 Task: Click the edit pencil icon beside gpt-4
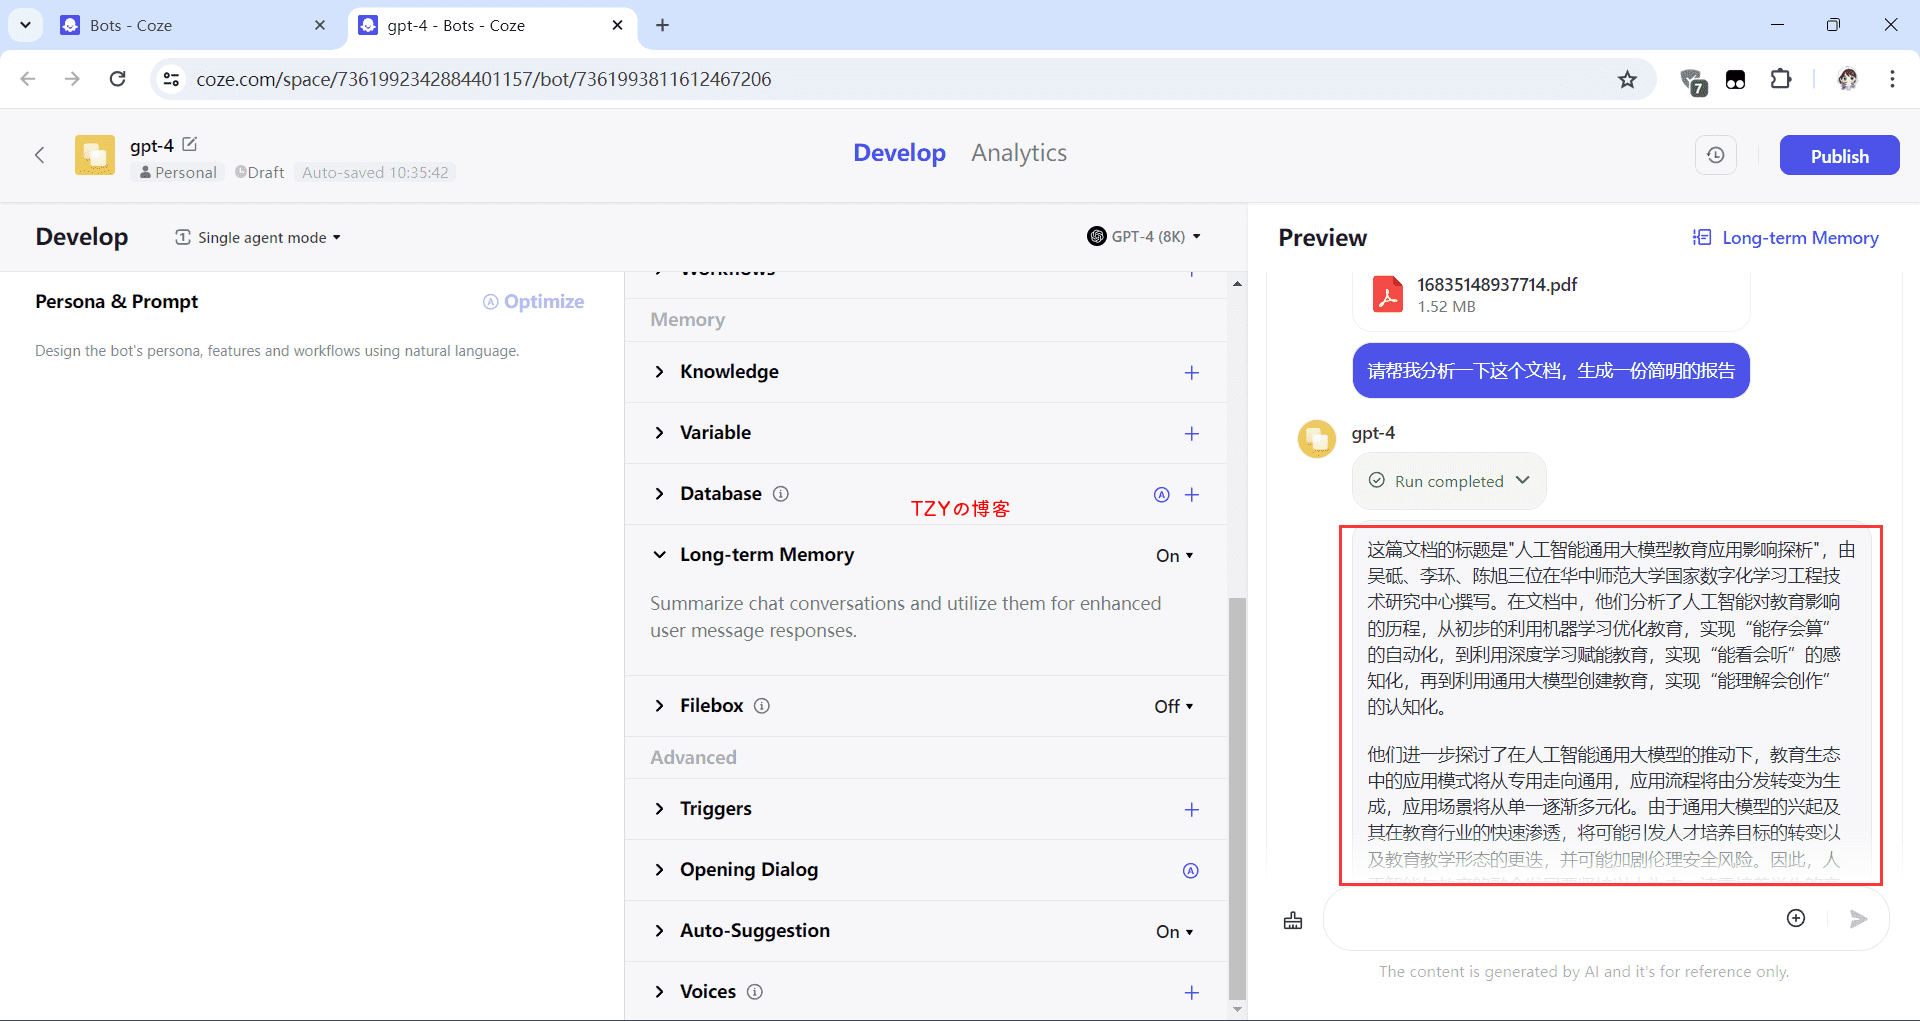(x=190, y=145)
